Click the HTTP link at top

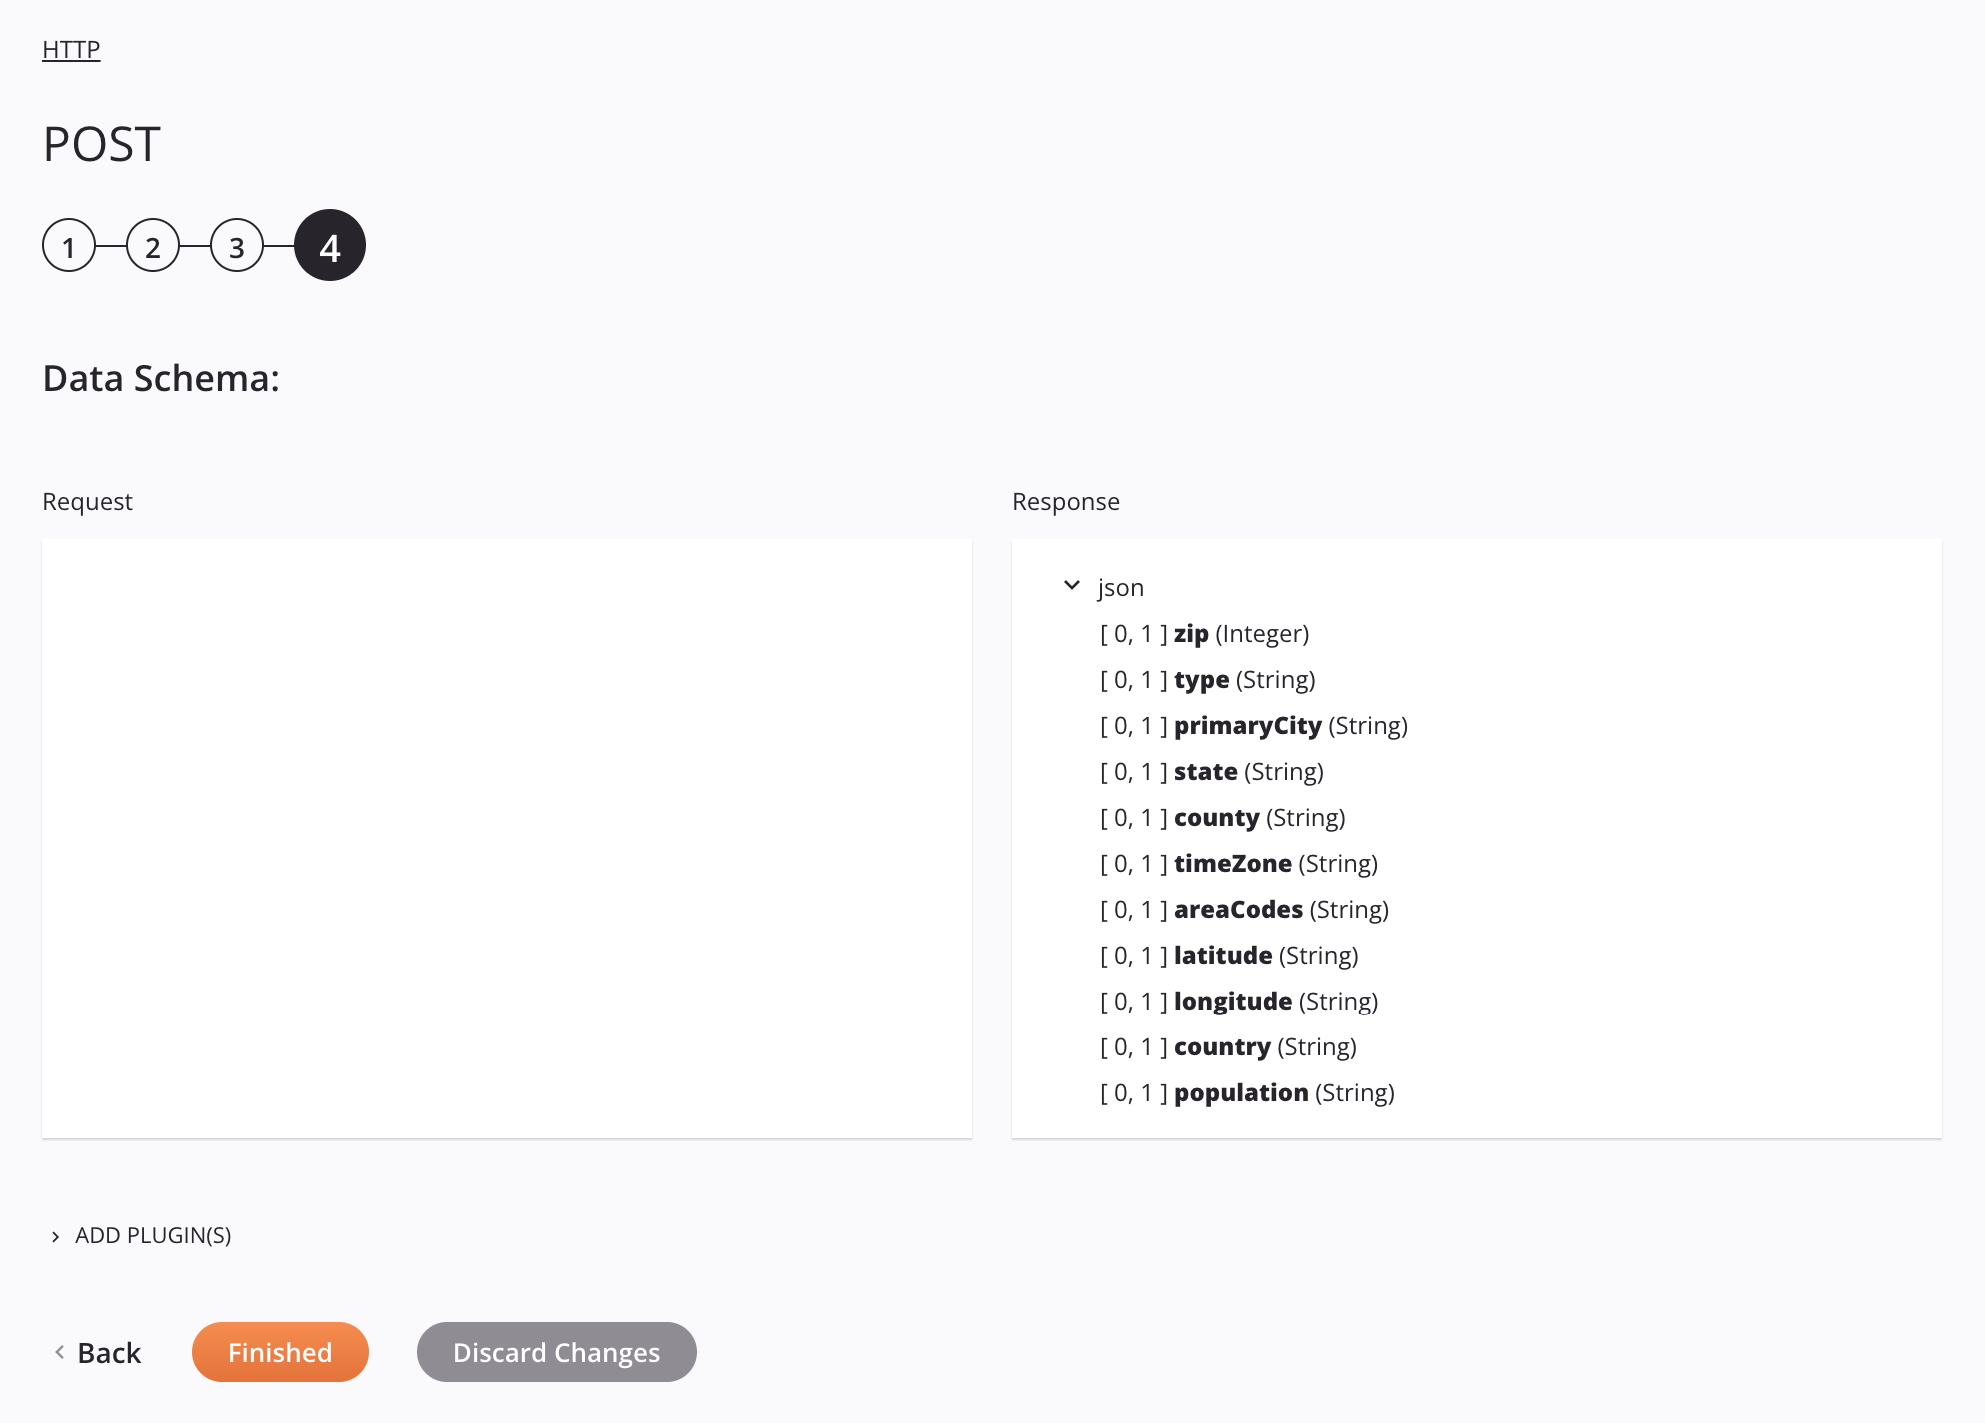click(71, 48)
